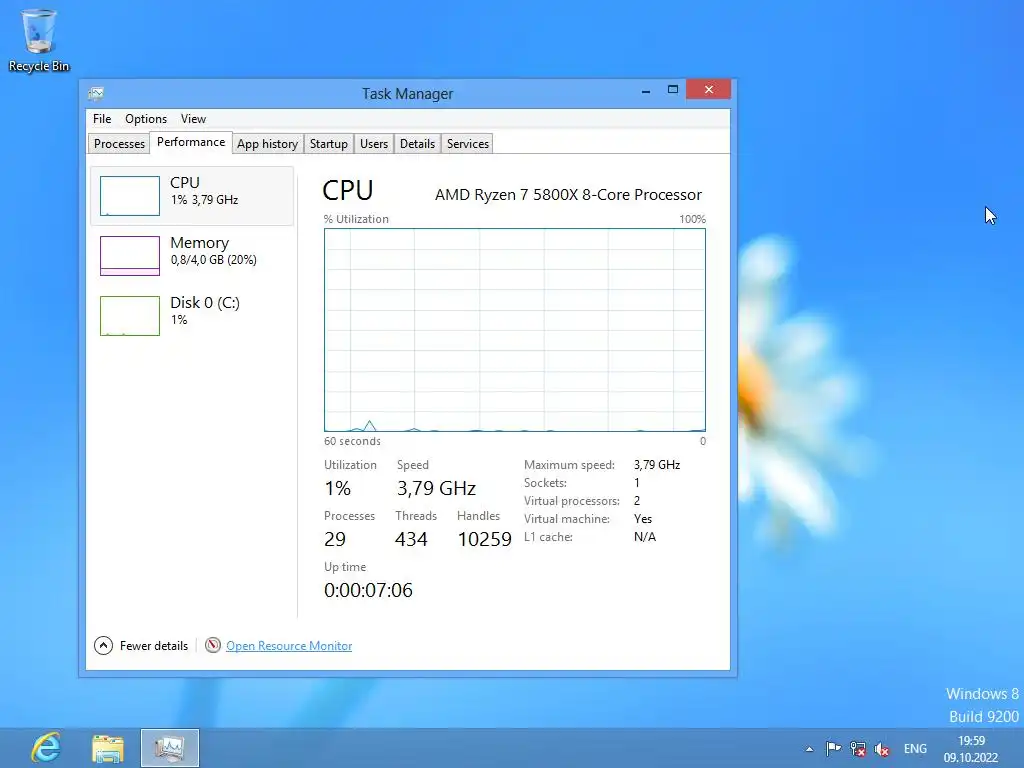Open the View menu
Screen dimensions: 1024x768
point(193,119)
